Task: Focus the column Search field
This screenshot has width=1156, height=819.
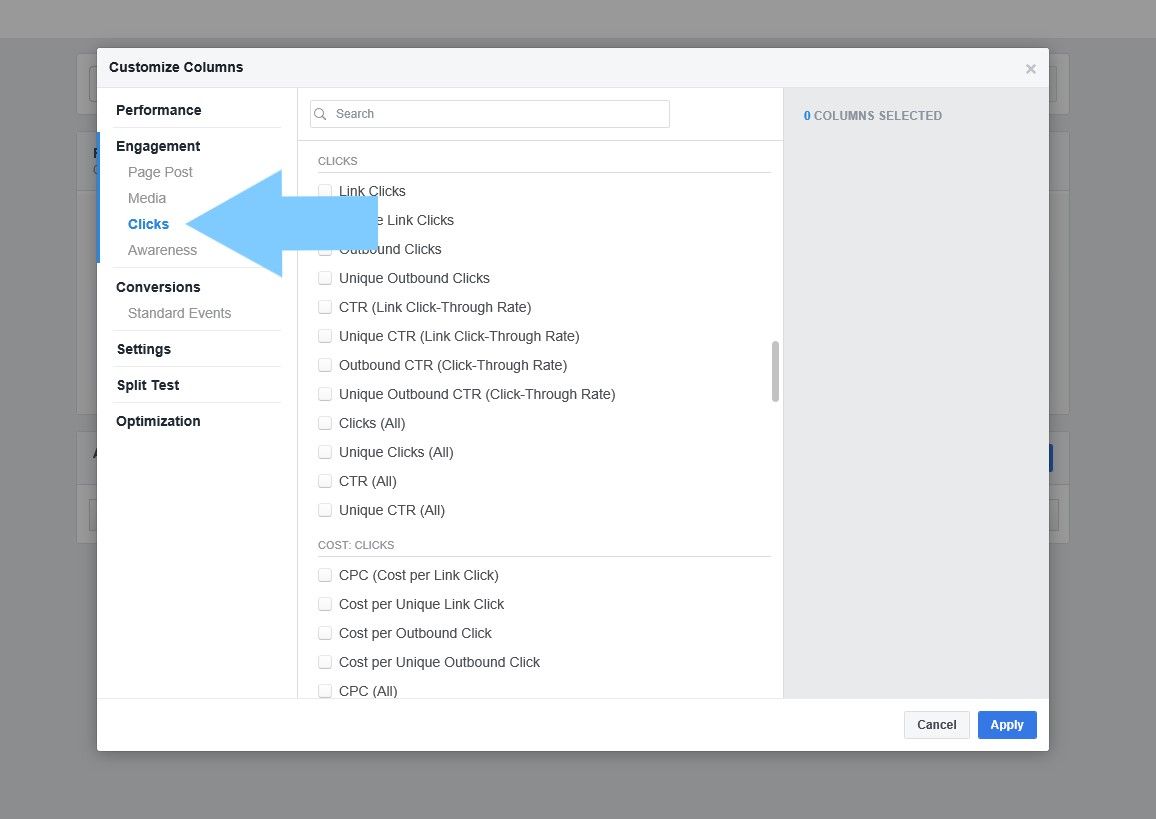Action: pos(490,114)
